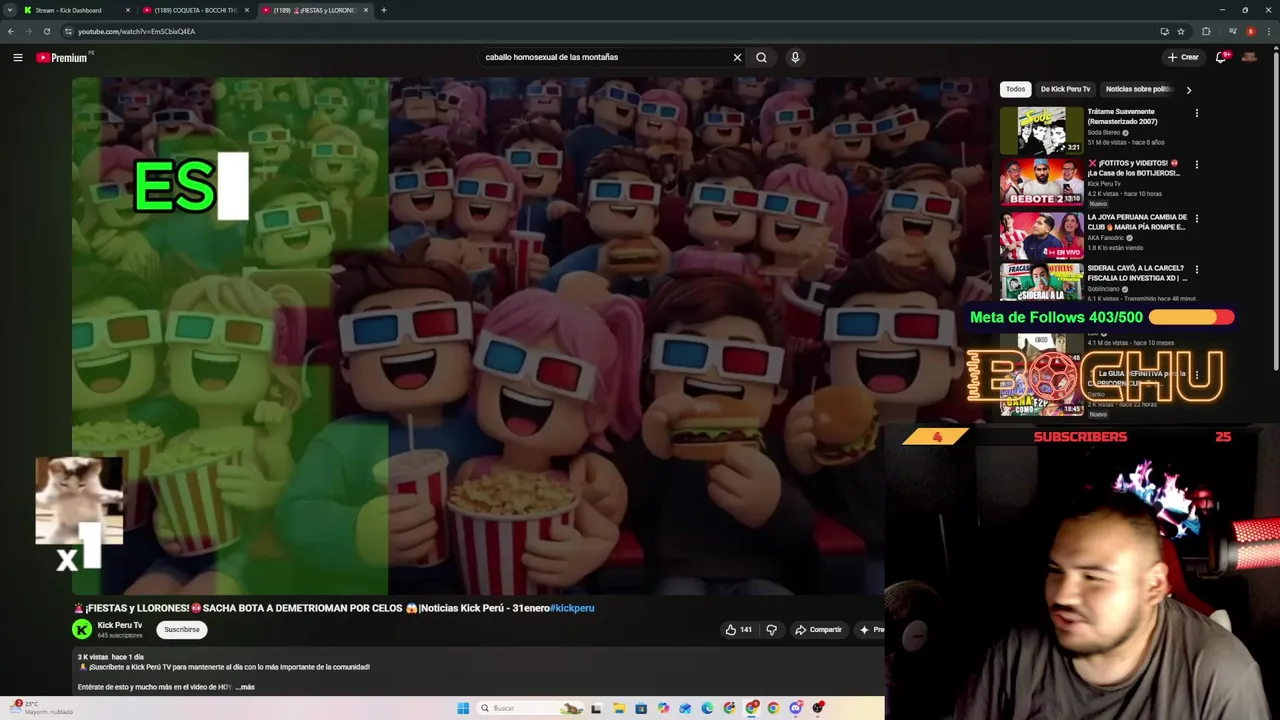Screen dimensions: 1280x720
Task: Close the ¡FIESTAS y LLORONES! browser tab
Action: [366, 10]
